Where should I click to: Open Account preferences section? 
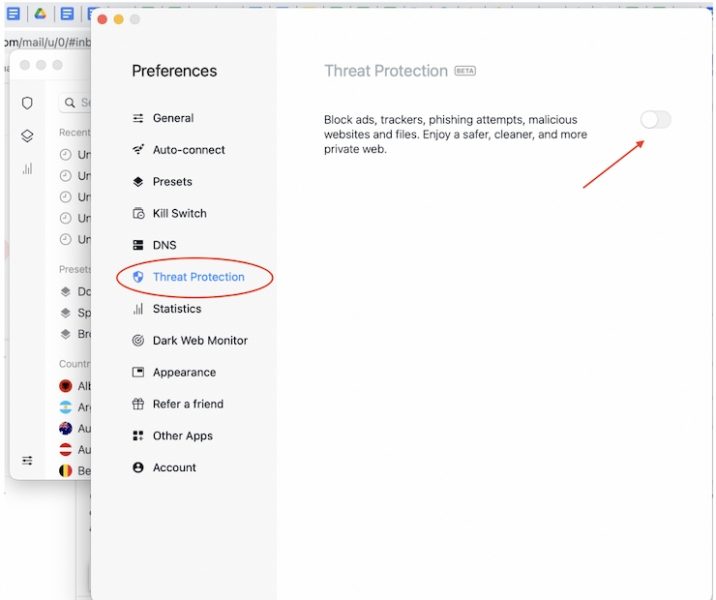[164, 468]
